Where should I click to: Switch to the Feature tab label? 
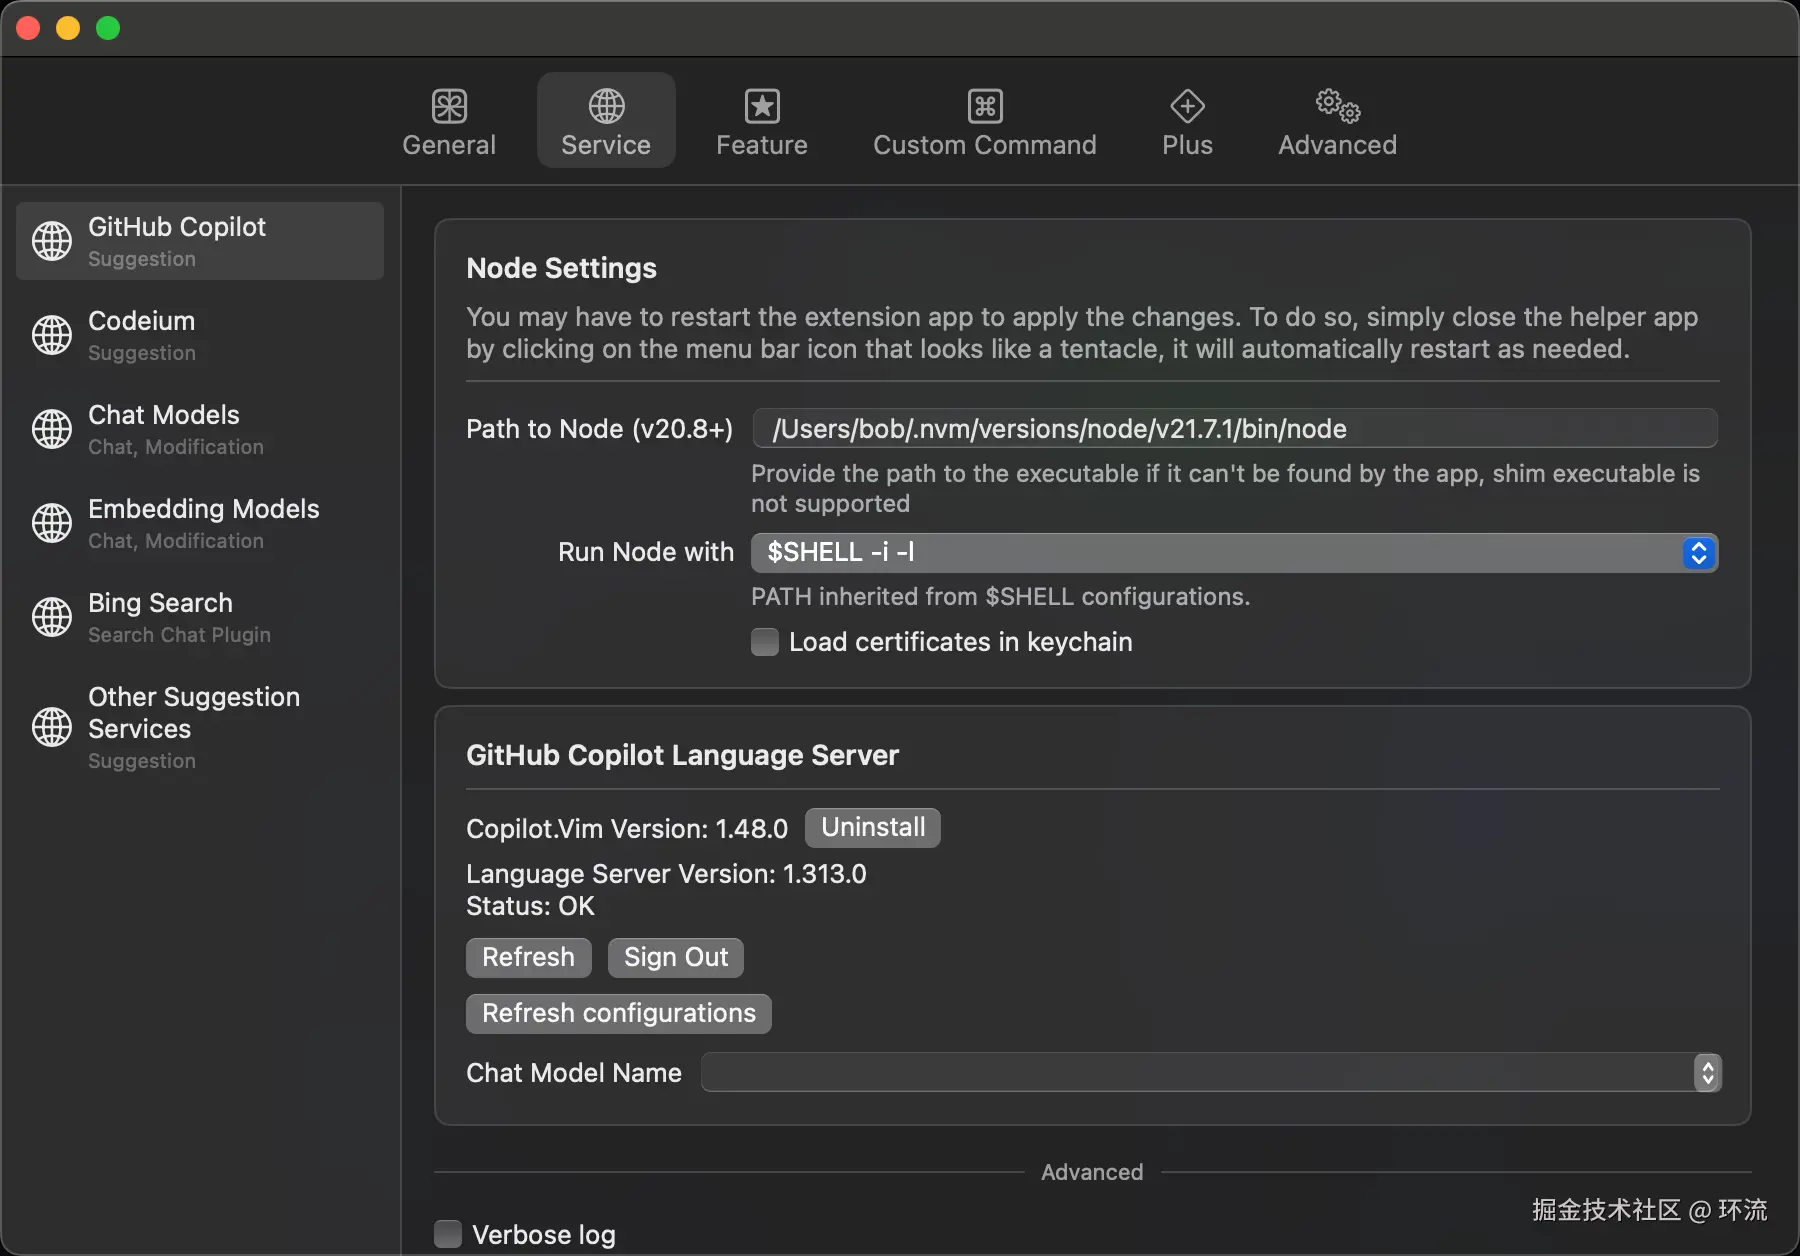click(762, 145)
